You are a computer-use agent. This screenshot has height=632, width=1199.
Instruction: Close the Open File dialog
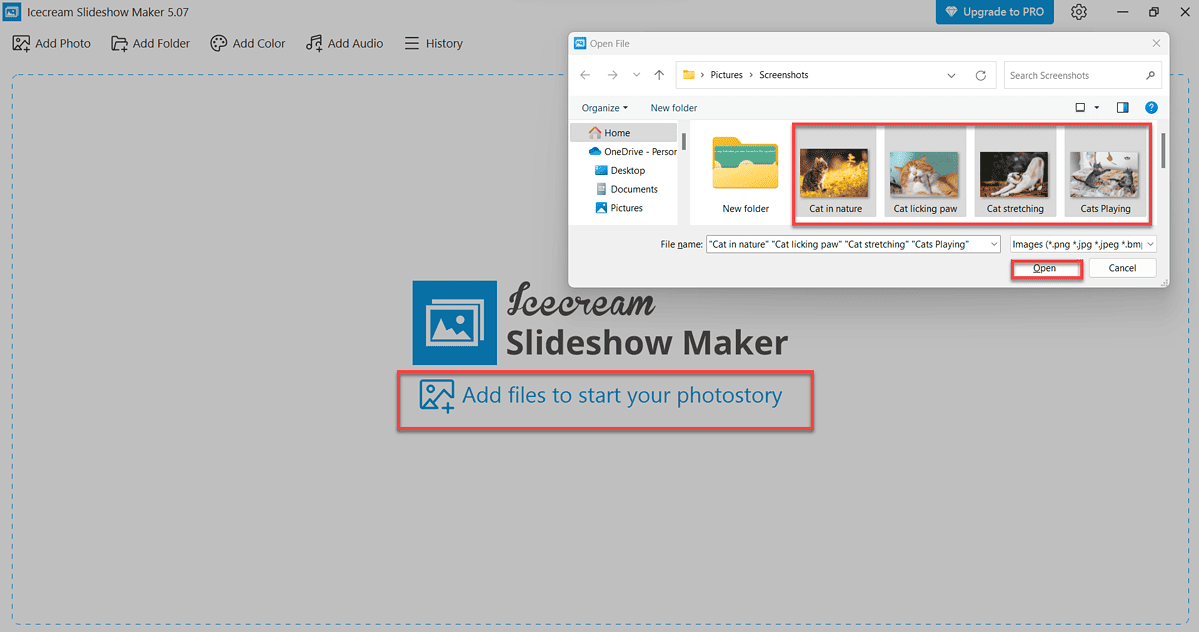tap(1156, 44)
